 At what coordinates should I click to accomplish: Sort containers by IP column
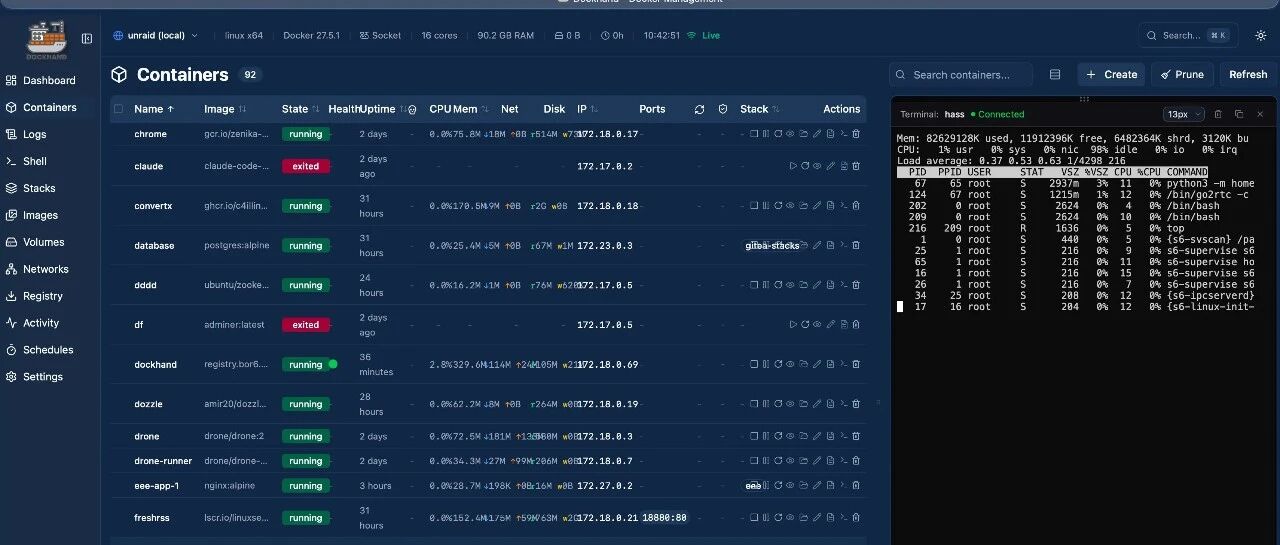pyautogui.click(x=588, y=109)
